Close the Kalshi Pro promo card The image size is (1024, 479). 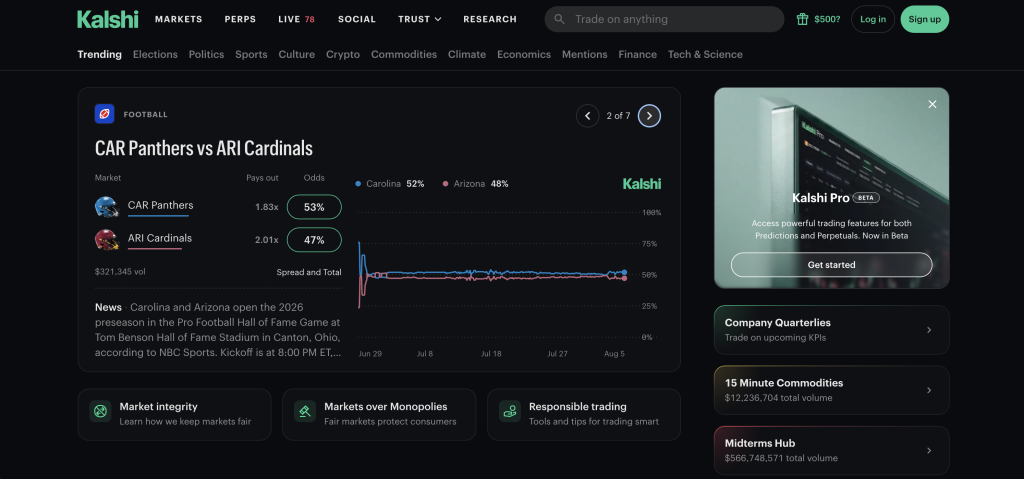(933, 104)
